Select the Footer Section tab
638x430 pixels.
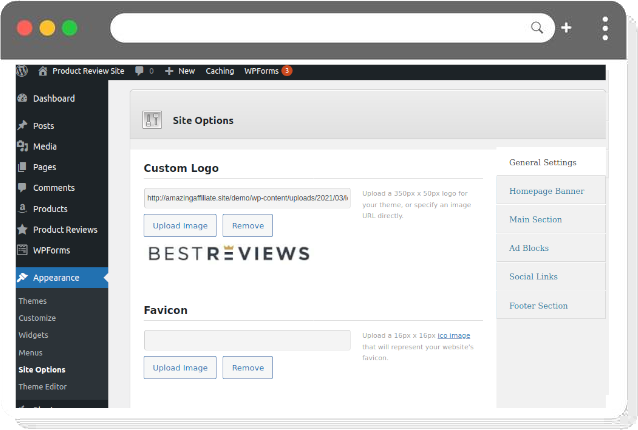(538, 306)
